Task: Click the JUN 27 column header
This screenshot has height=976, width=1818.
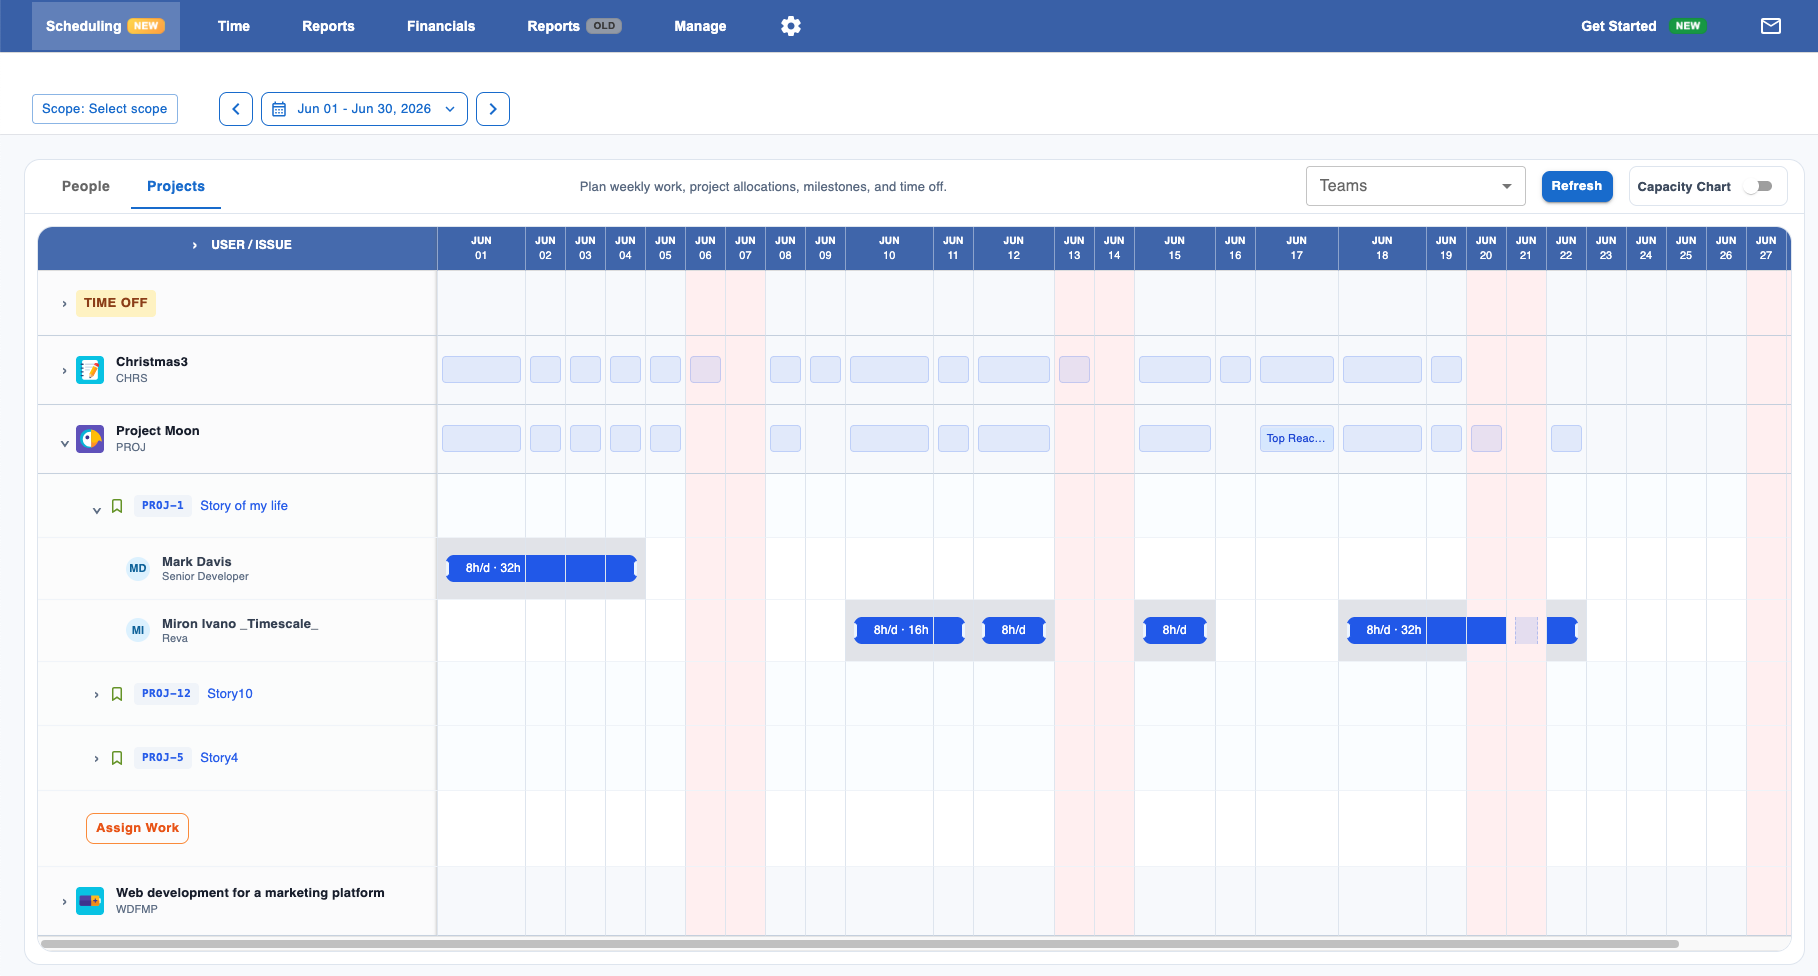Action: pyautogui.click(x=1766, y=248)
